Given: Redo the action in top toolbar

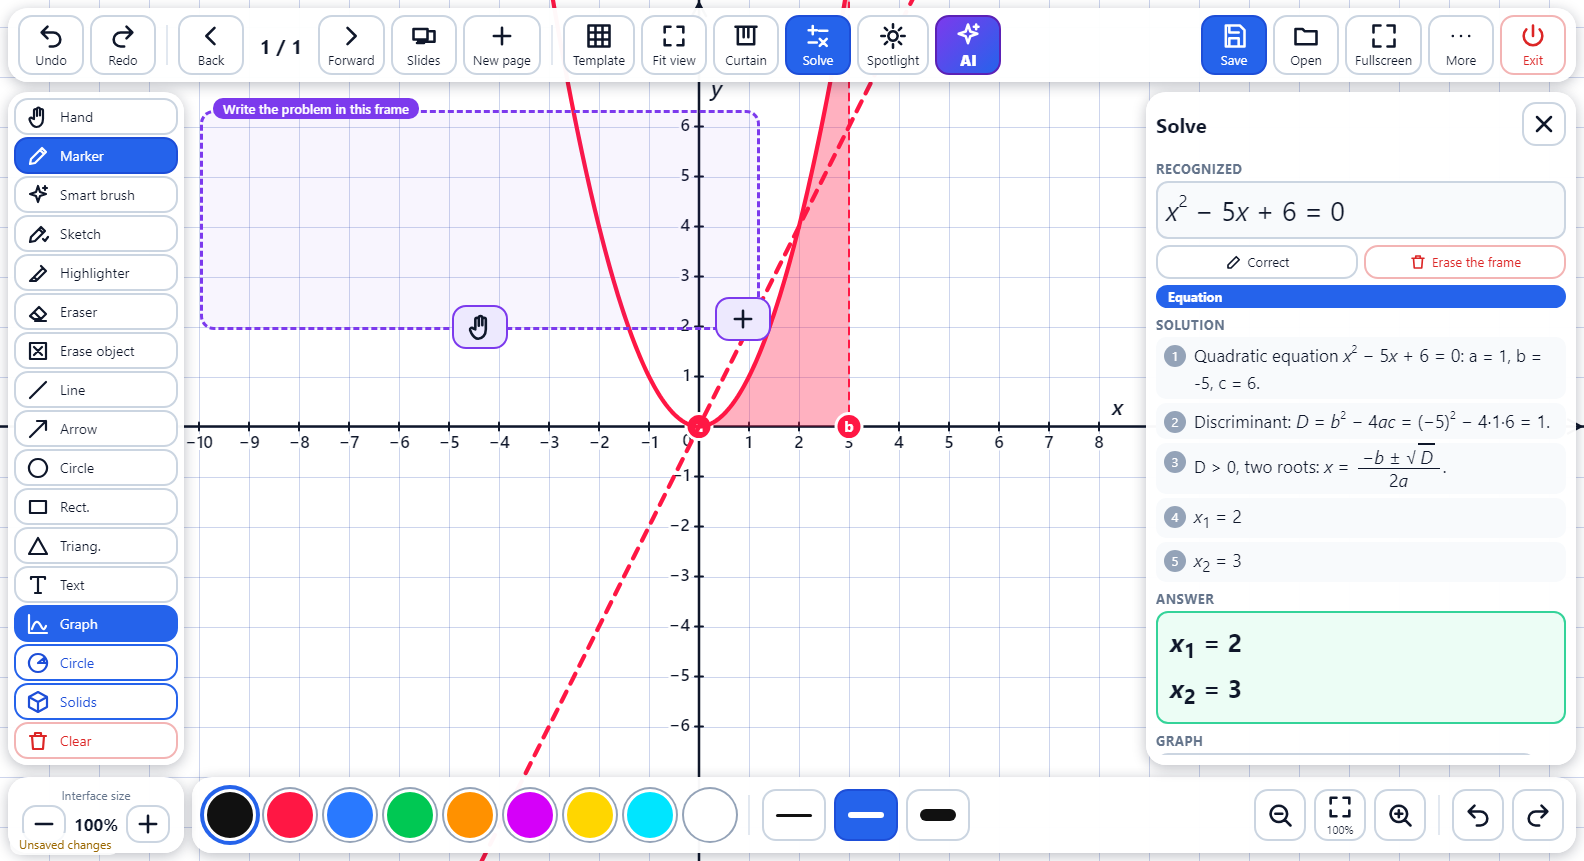Looking at the screenshot, I should [x=123, y=45].
